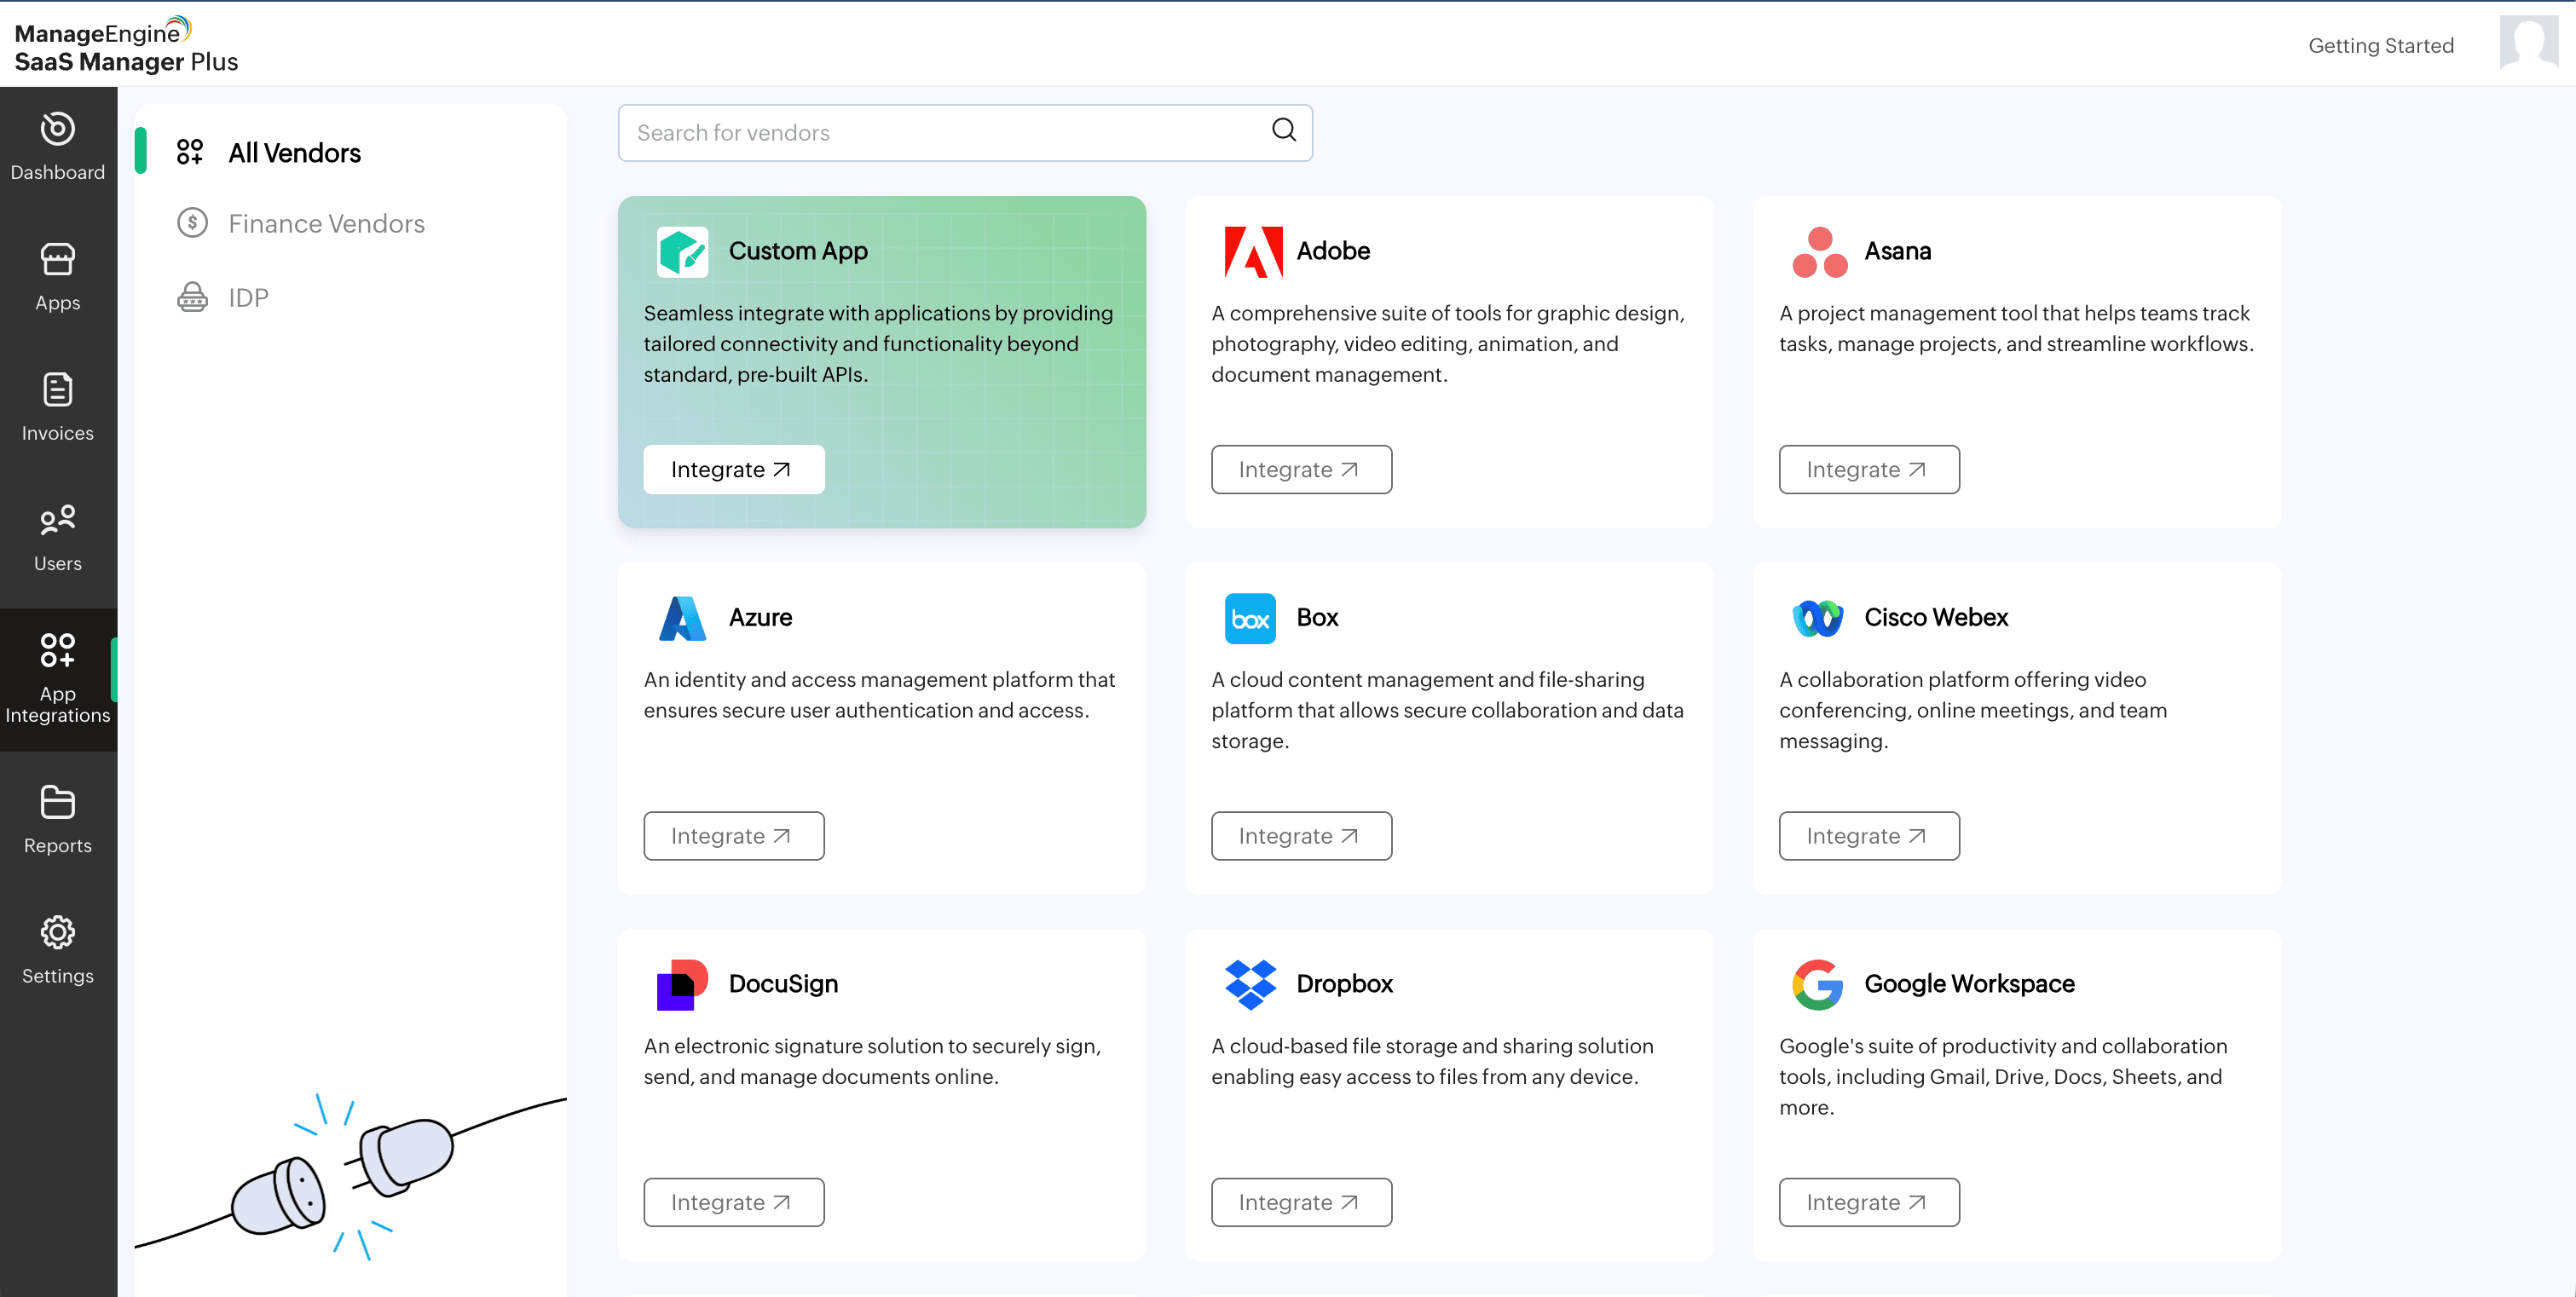Open App Integrations in sidebar
Image resolution: width=2576 pixels, height=1297 pixels.
[x=57, y=678]
